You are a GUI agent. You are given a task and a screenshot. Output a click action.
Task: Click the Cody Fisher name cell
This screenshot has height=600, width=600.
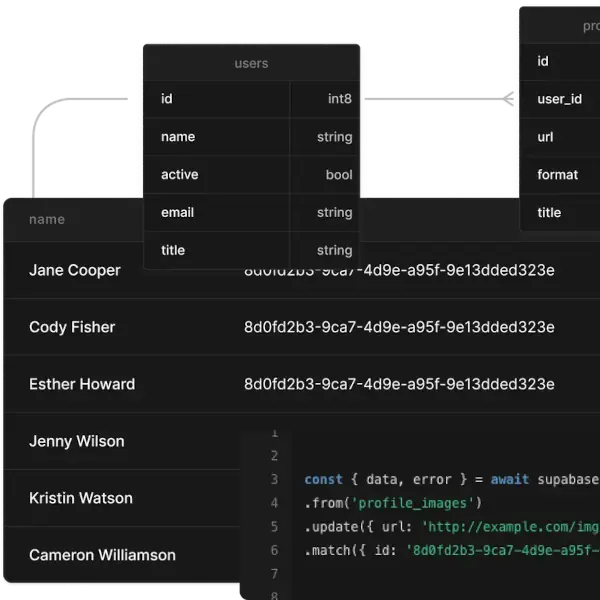[x=72, y=328]
